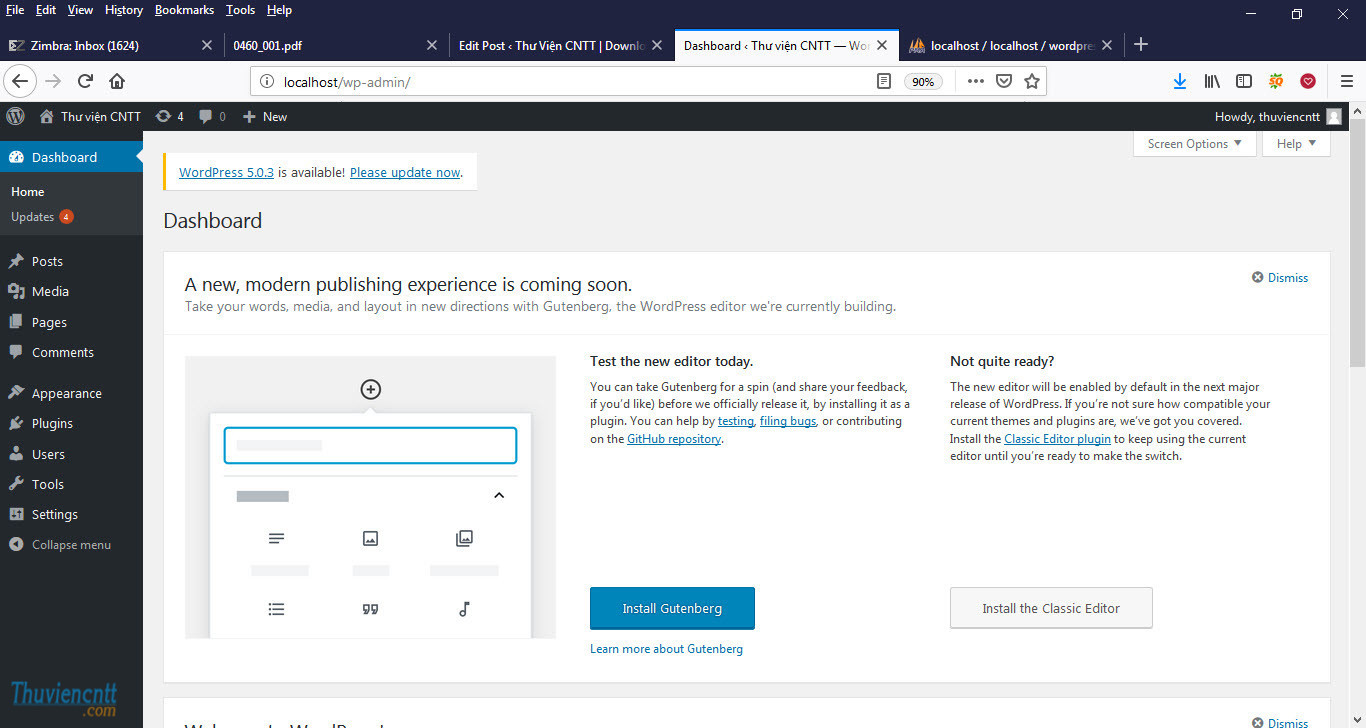The image size is (1366, 728).
Task: Click the user avatar next to Howdy
Action: (1334, 117)
